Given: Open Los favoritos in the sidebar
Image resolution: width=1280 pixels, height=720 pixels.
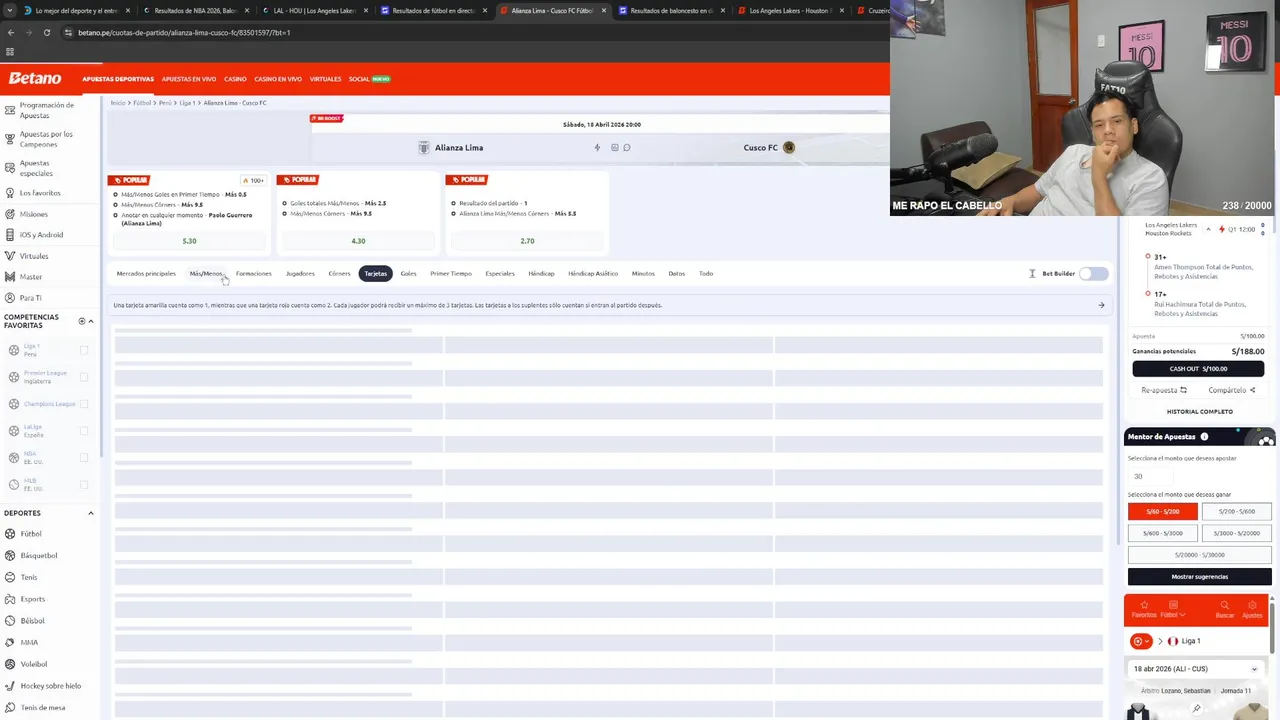Looking at the screenshot, I should pyautogui.click(x=39, y=193).
